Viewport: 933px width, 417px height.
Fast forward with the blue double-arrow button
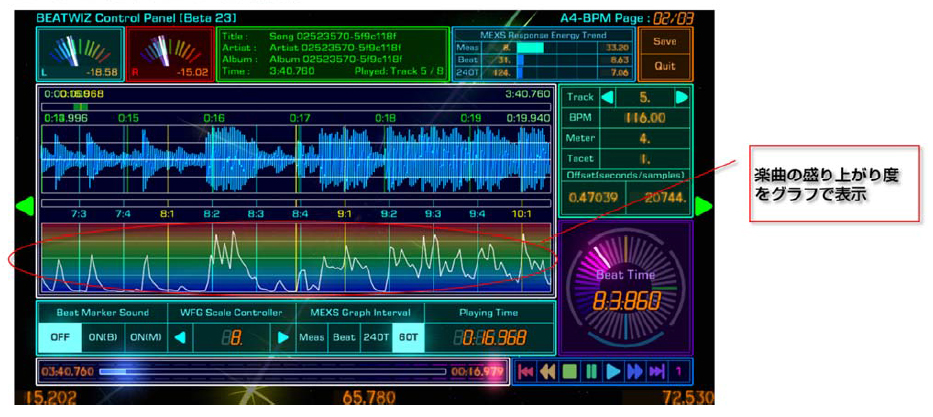635,372
